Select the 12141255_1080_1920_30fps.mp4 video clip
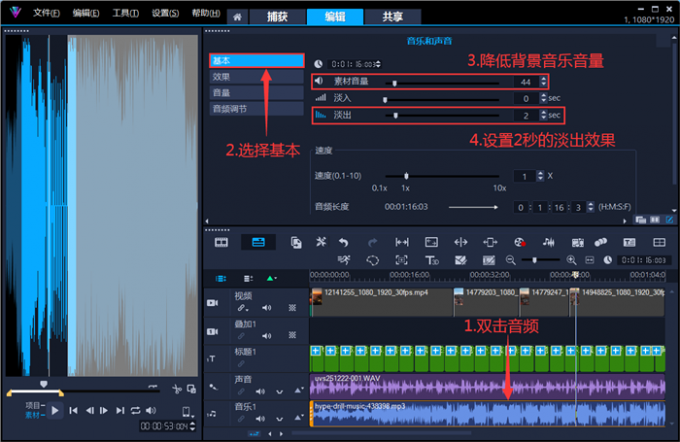Viewport: 680px width, 442px height. [382, 302]
